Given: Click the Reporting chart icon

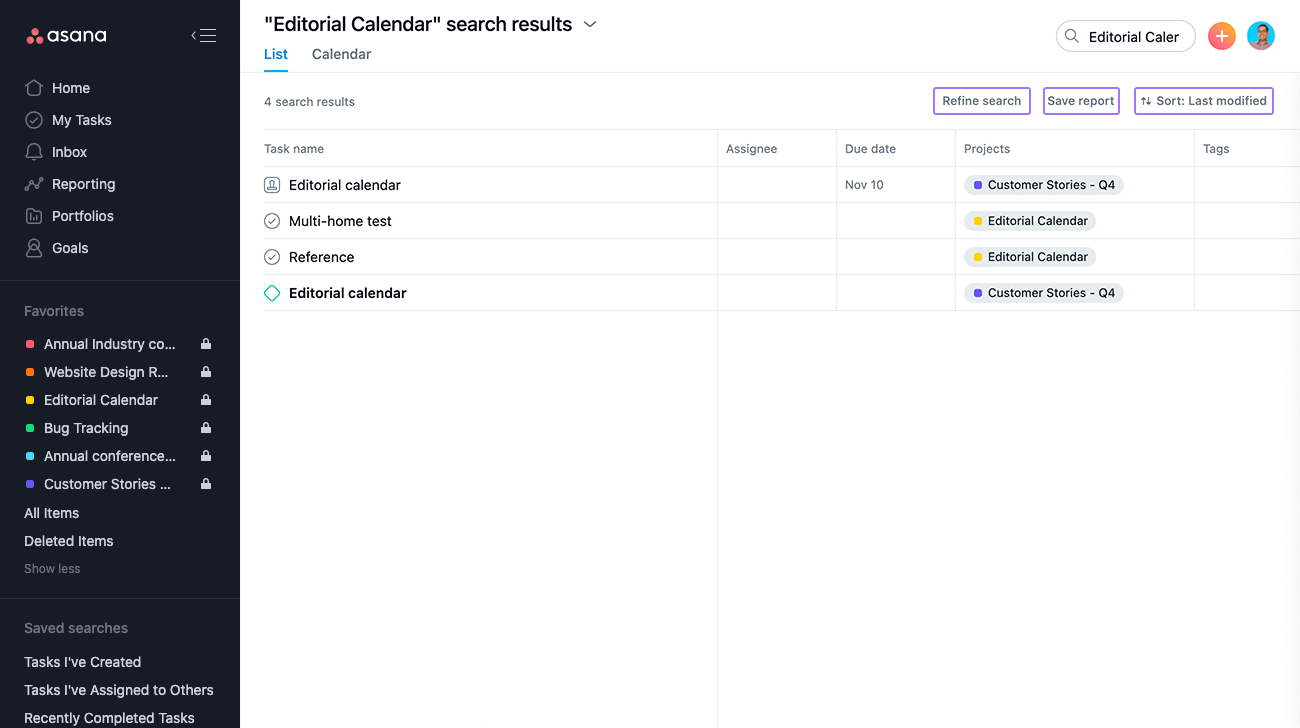Looking at the screenshot, I should click(34, 184).
